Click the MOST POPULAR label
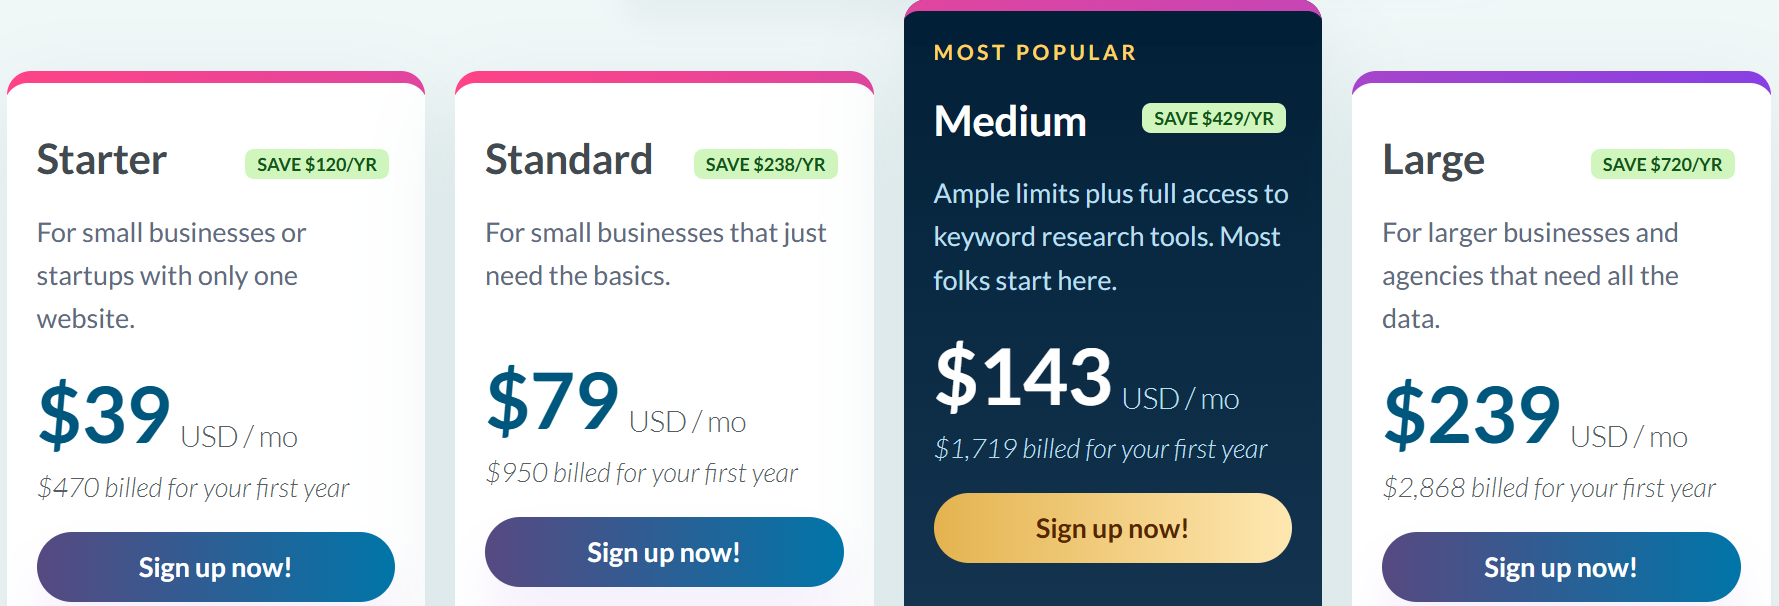Viewport: 1779px width, 606px height. tap(1034, 52)
